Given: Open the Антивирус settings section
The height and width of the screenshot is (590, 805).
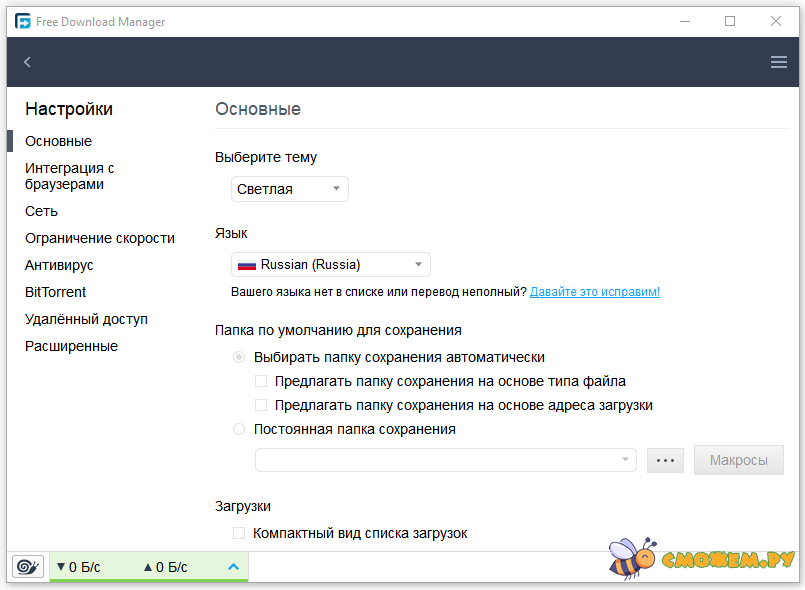Looking at the screenshot, I should point(59,265).
